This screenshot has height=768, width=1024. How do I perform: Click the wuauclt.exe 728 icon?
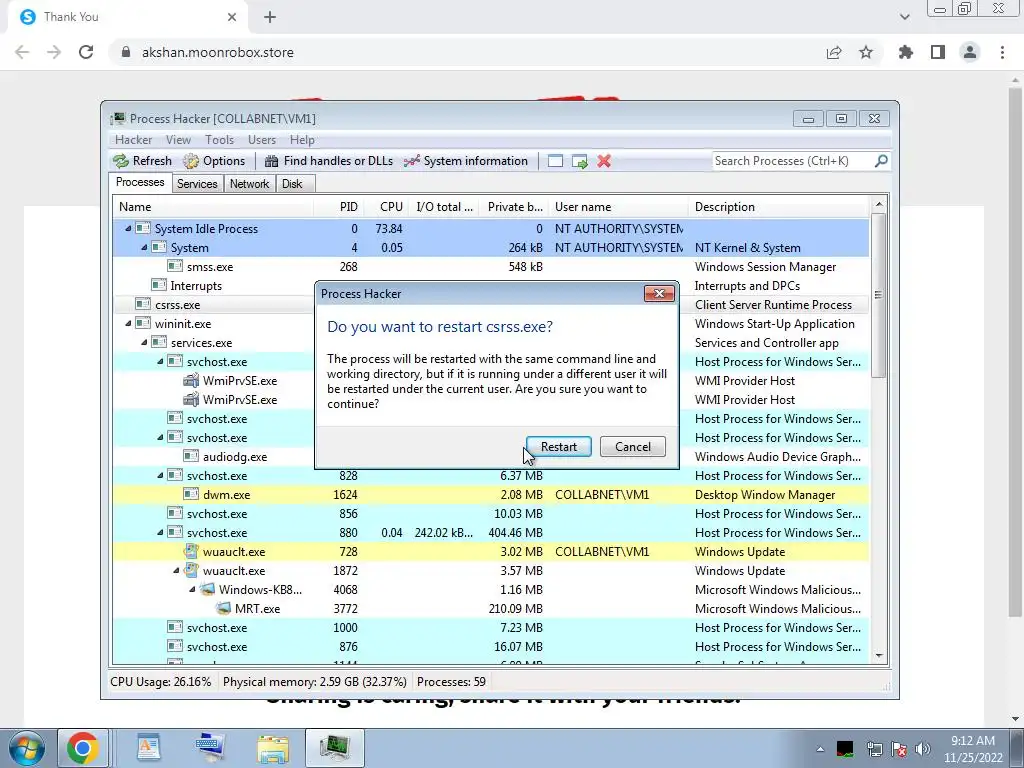pos(191,551)
